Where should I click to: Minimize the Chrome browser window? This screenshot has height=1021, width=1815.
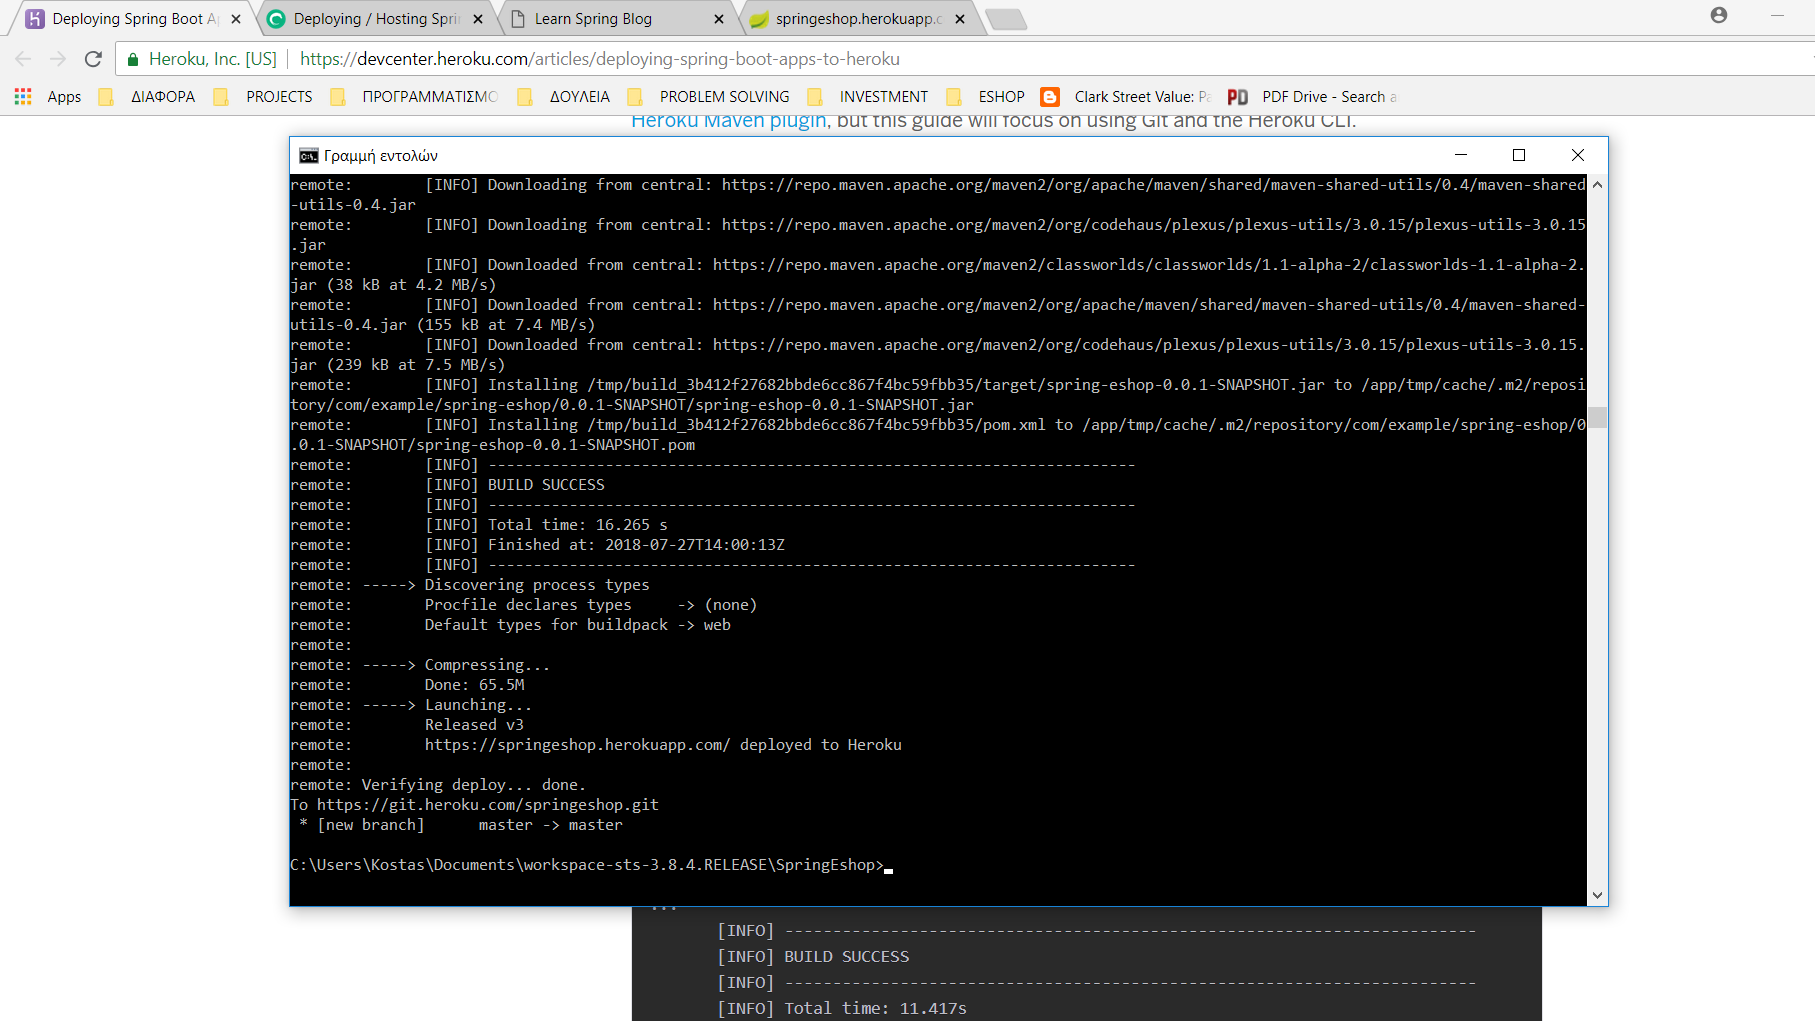(x=1777, y=15)
